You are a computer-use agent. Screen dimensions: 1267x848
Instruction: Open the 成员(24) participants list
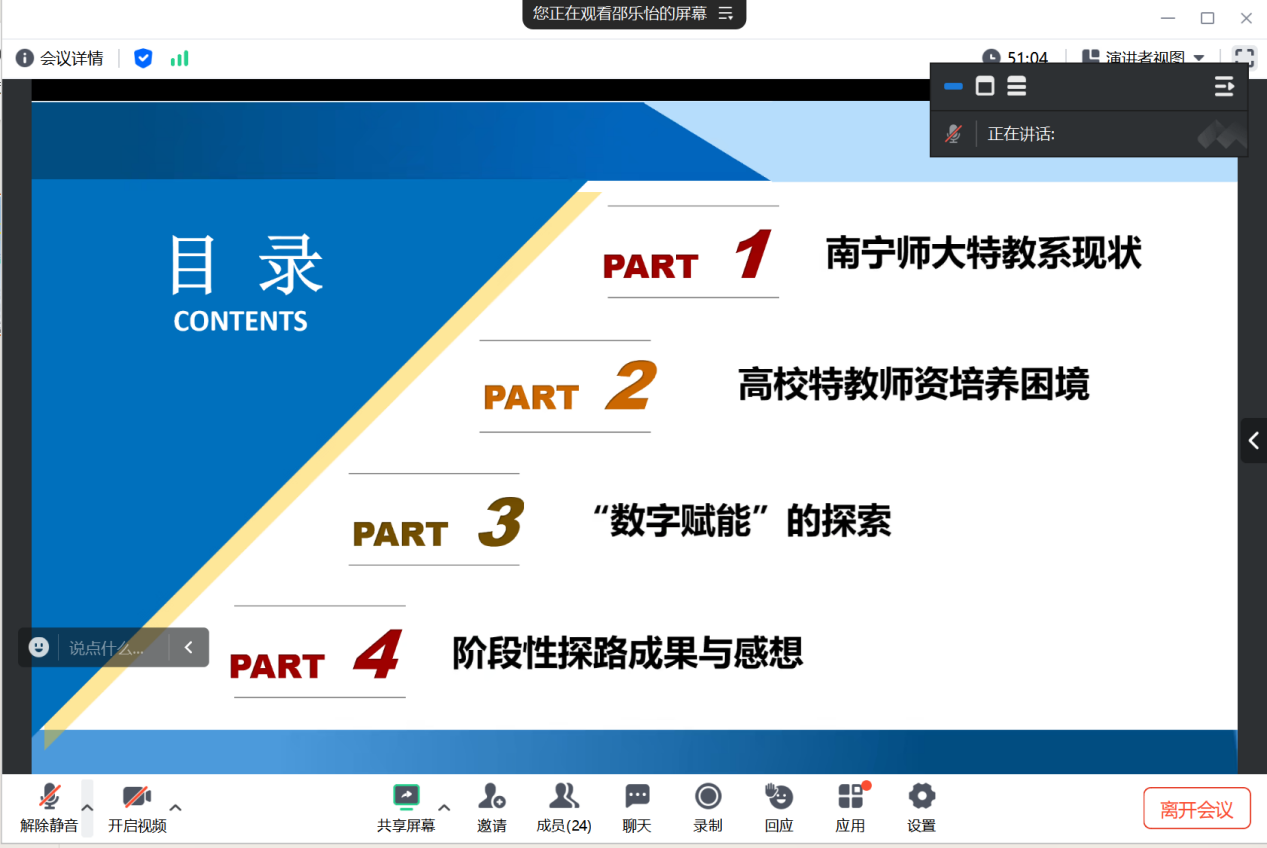(x=564, y=807)
